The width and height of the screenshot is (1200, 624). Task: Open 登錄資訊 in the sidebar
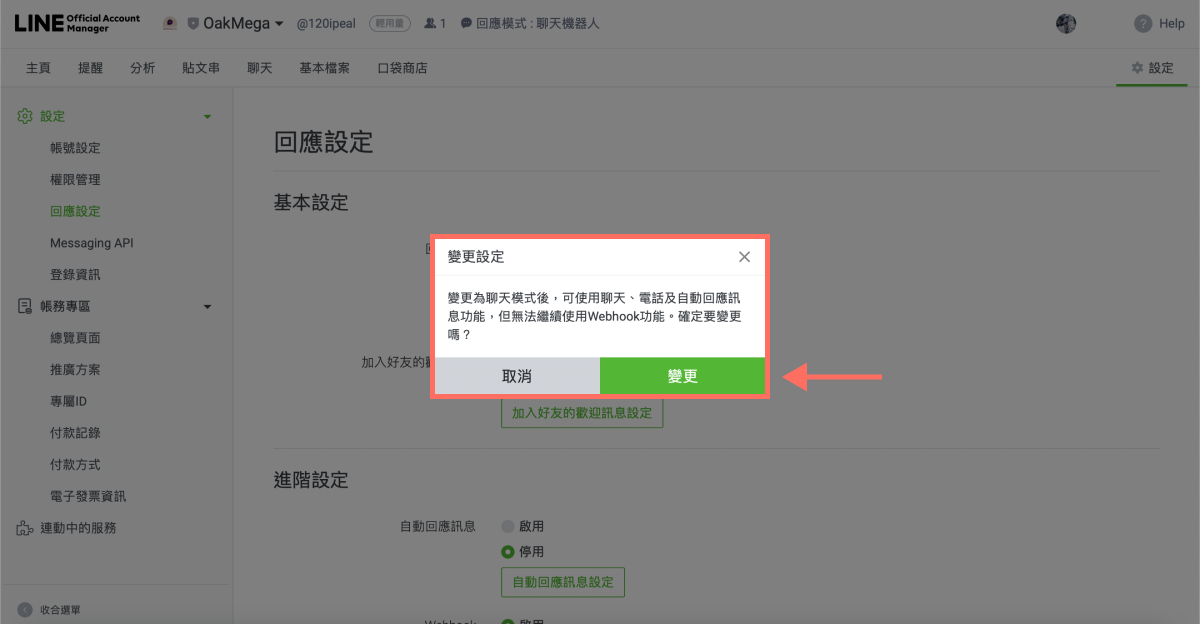[x=75, y=275]
